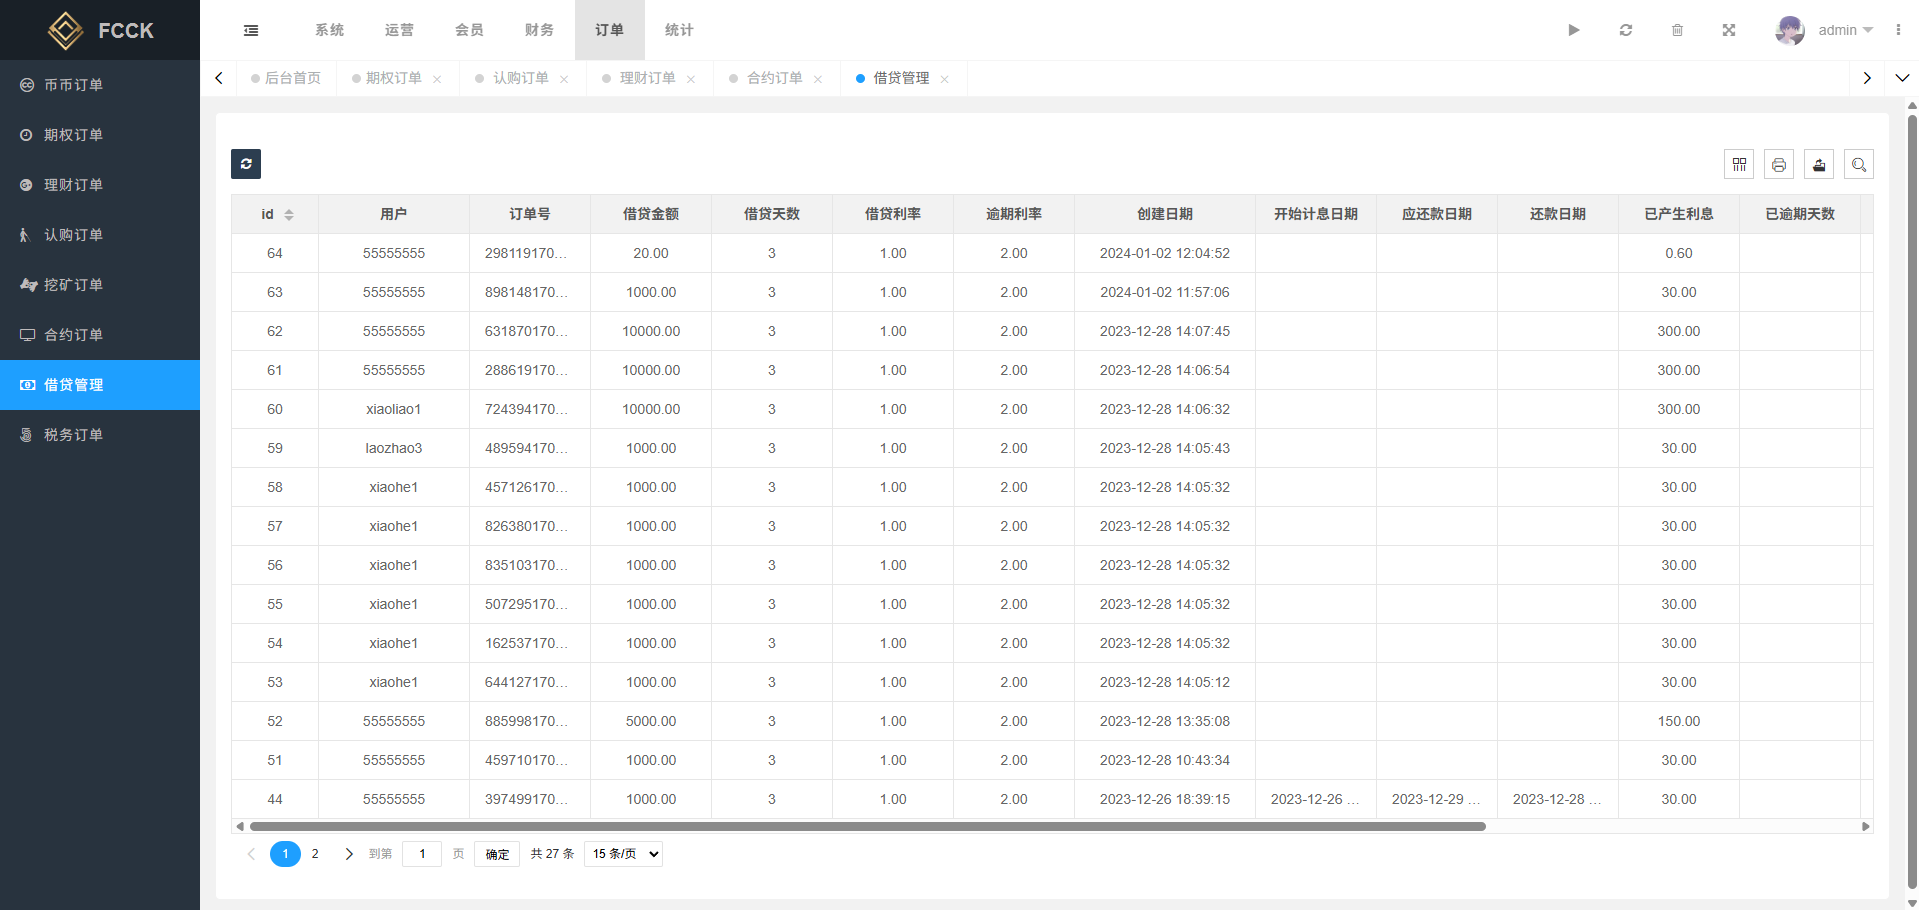The height and width of the screenshot is (910, 1919).
Task: Open the admin user dropdown
Action: point(1825,30)
